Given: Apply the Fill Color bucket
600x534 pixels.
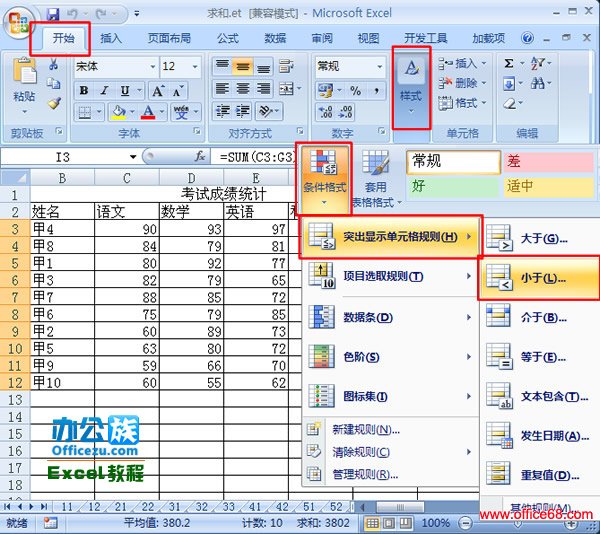Looking at the screenshot, I should [119, 112].
